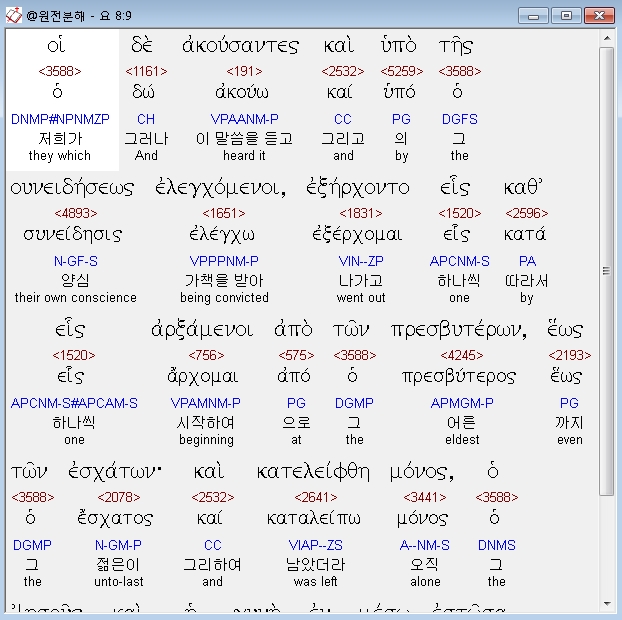
Task: Click the lemma συνείδησις
Action: point(73,235)
